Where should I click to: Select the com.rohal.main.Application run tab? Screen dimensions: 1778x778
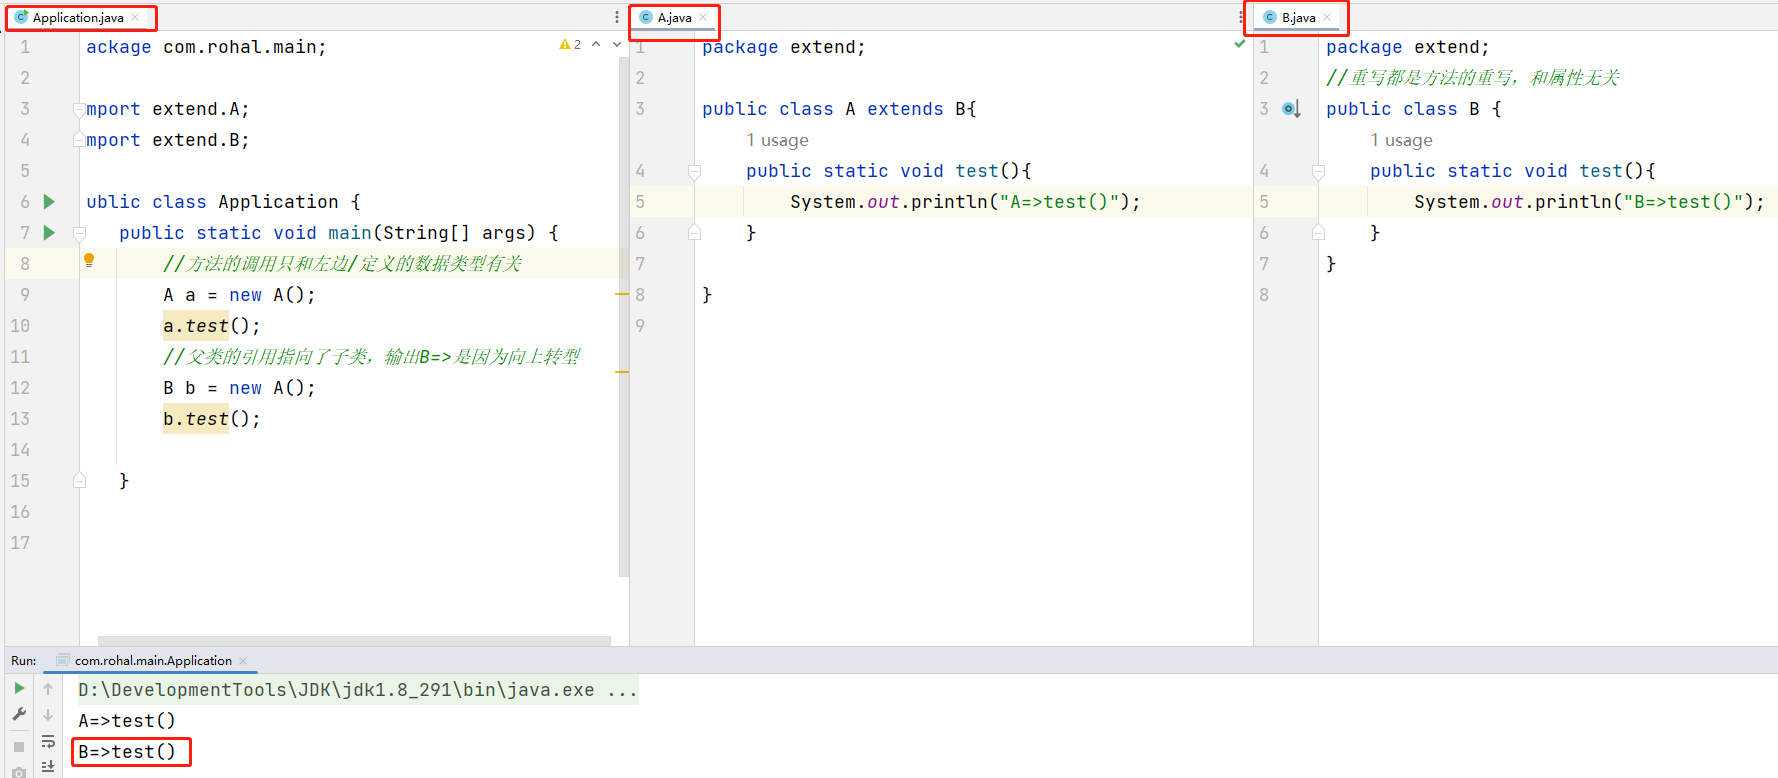153,661
